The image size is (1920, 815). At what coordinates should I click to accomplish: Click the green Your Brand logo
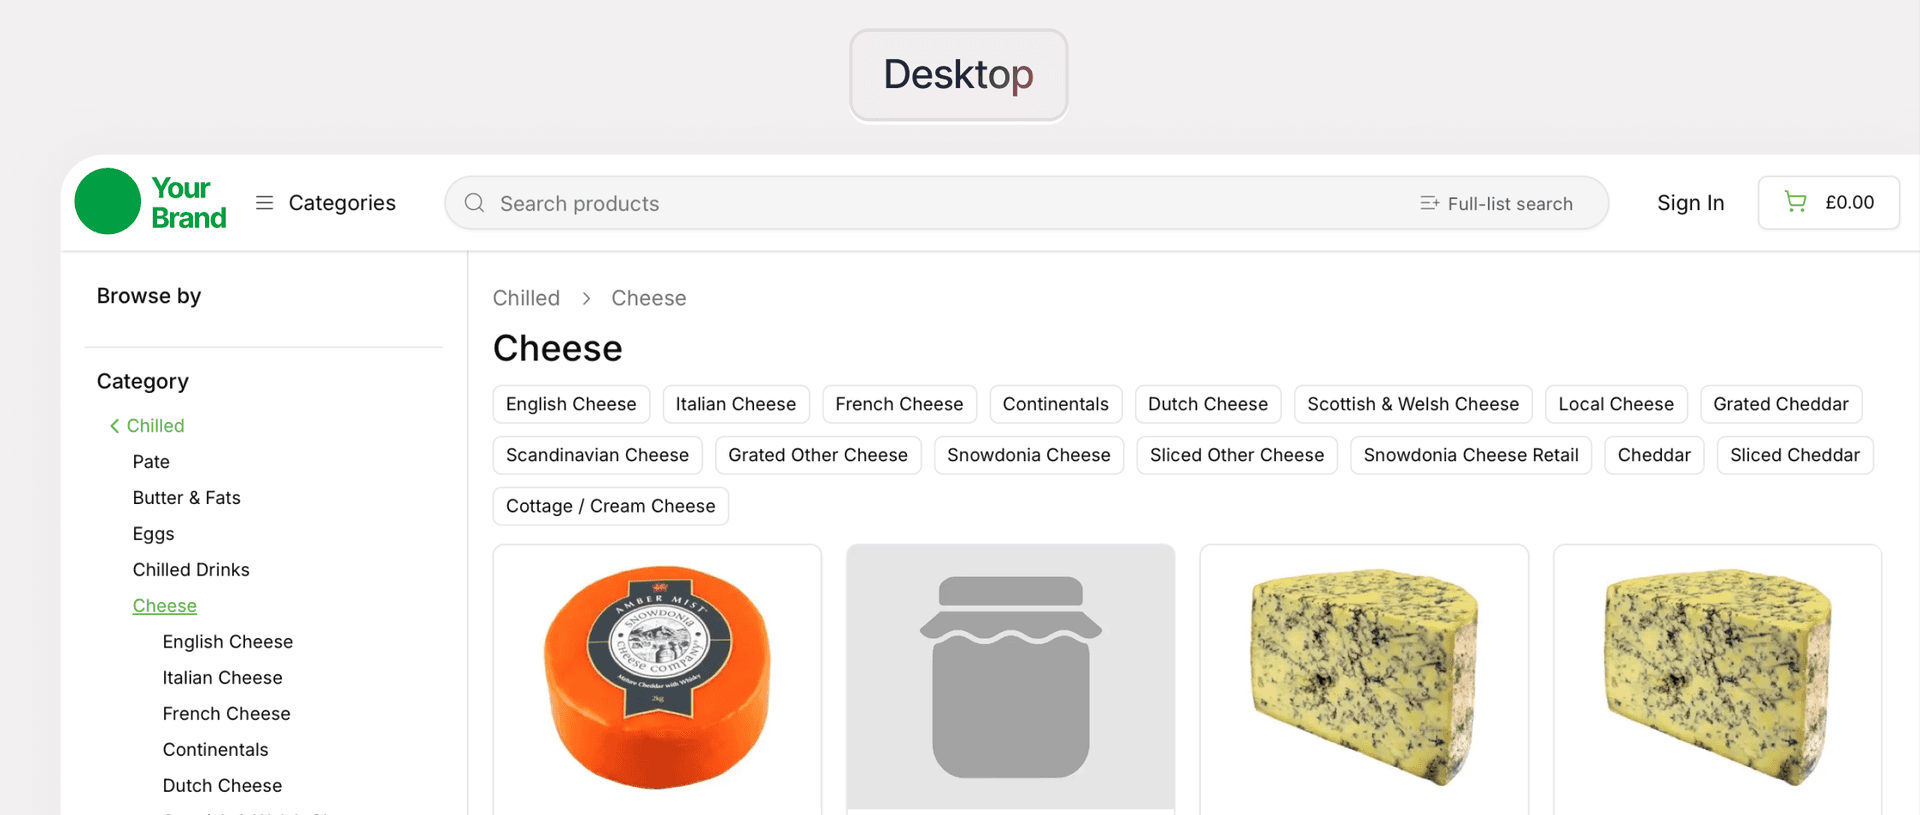pos(151,202)
